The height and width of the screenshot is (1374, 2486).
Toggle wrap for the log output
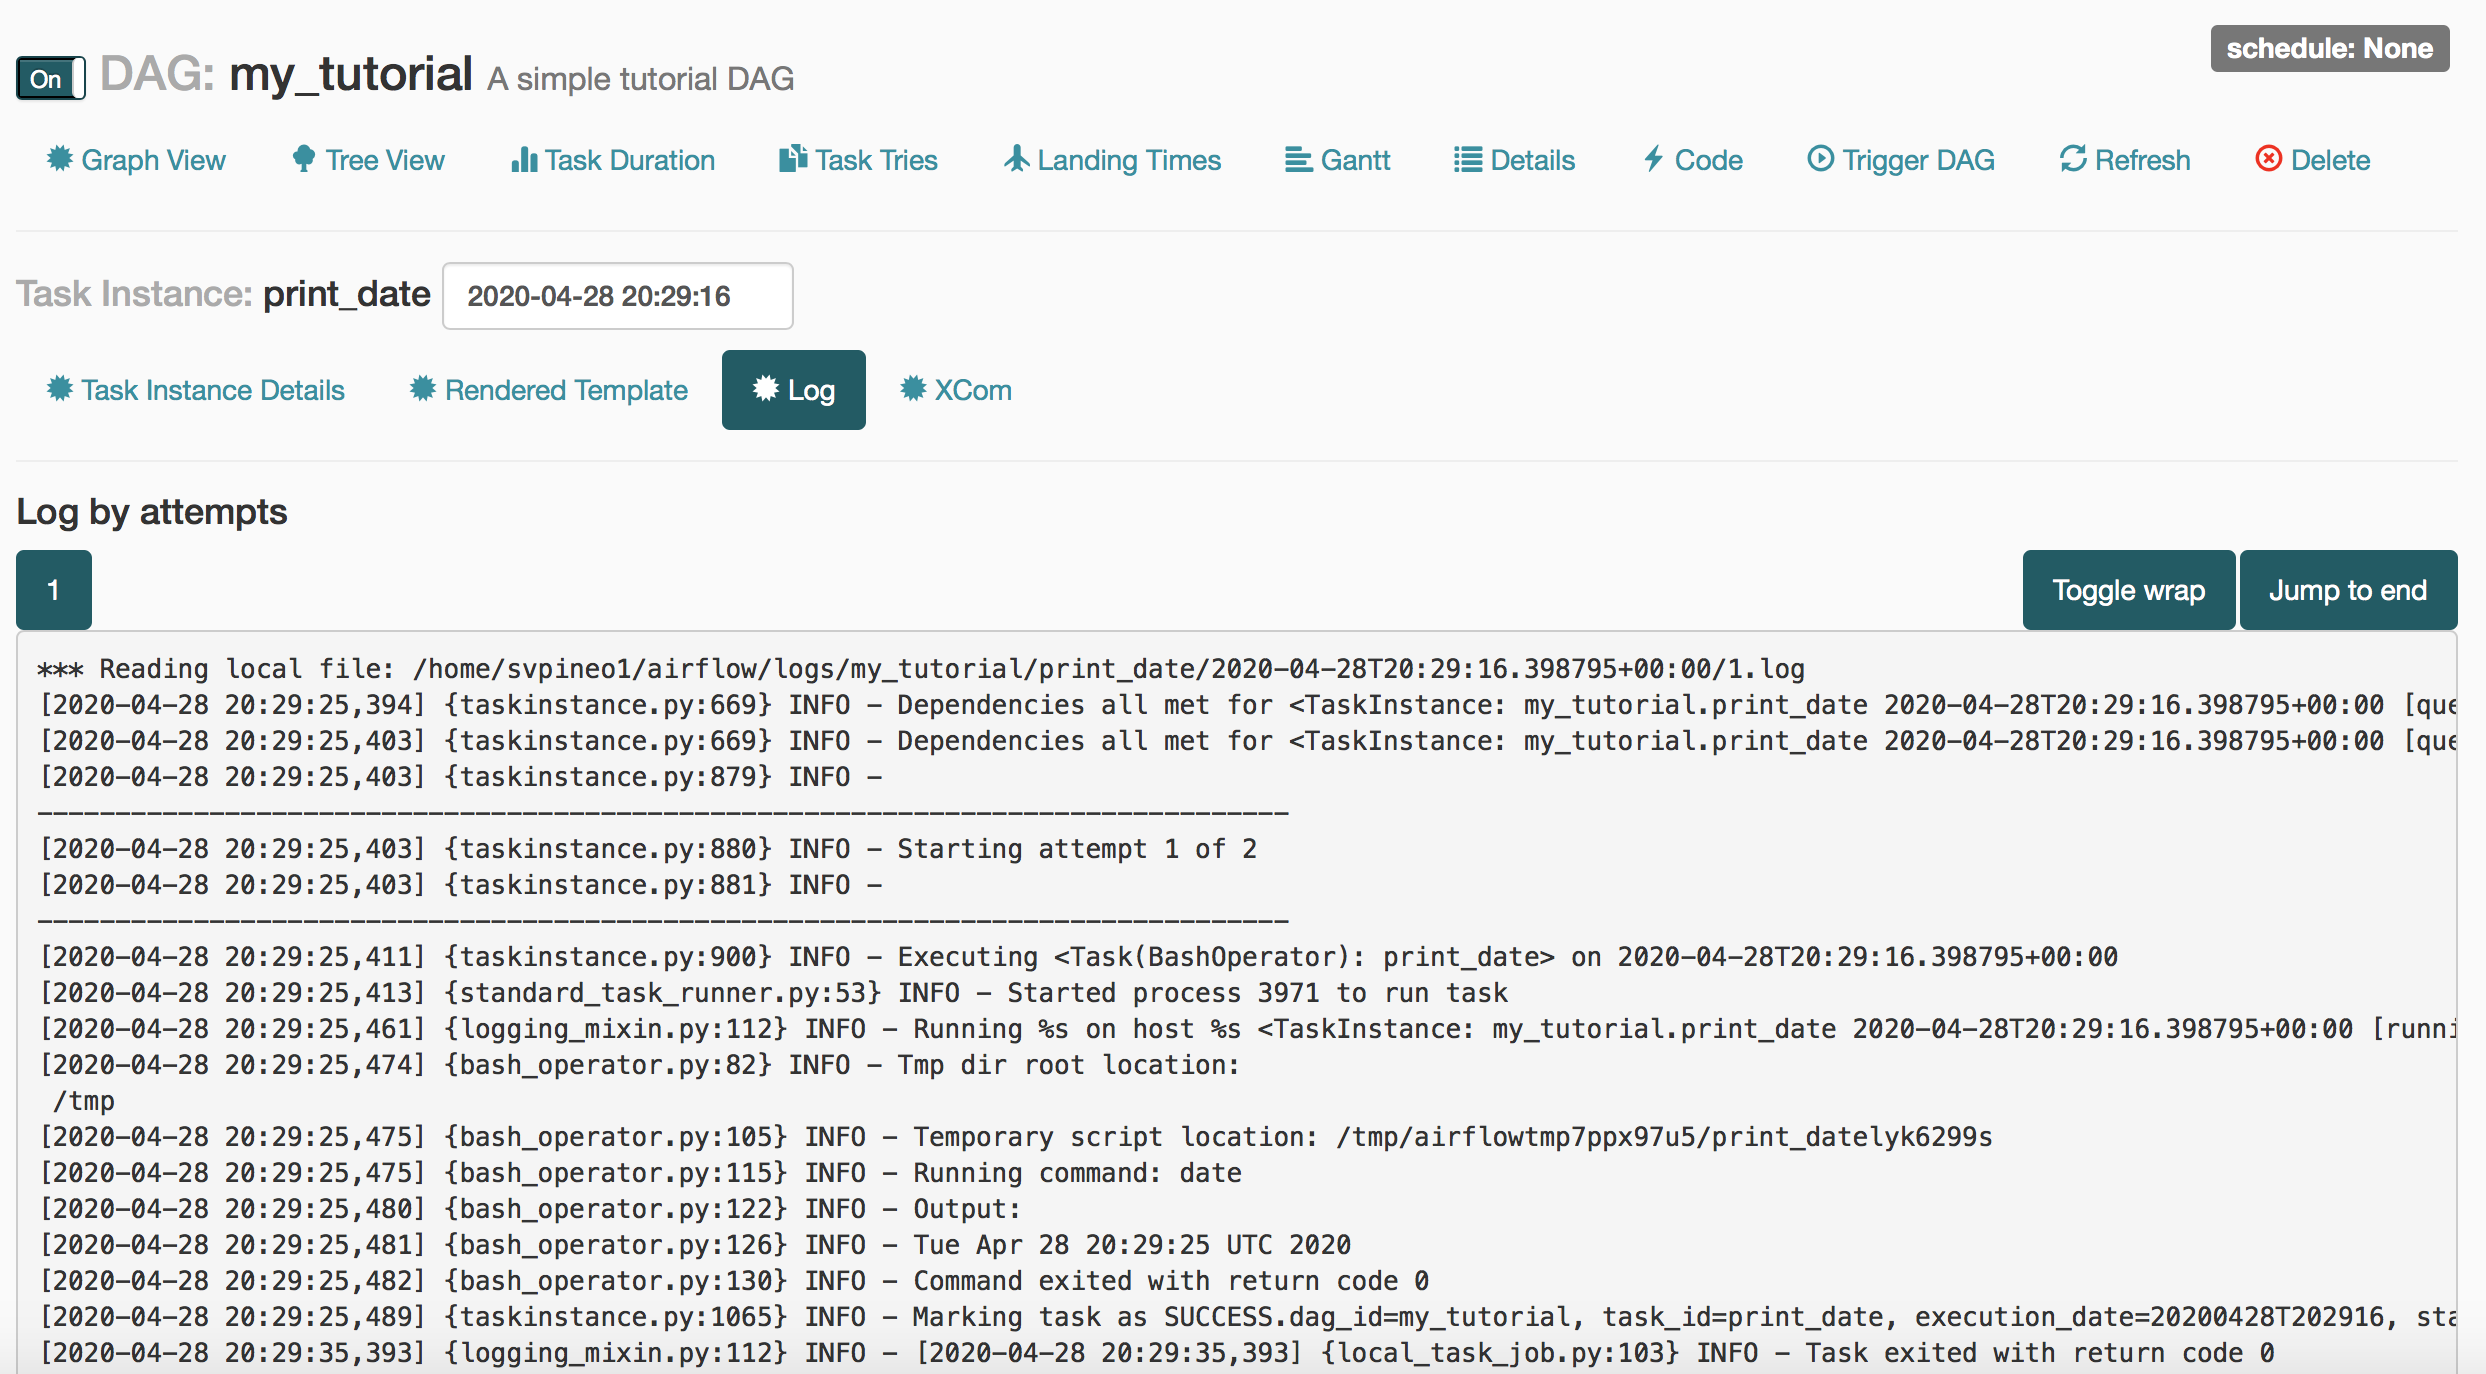2128,590
